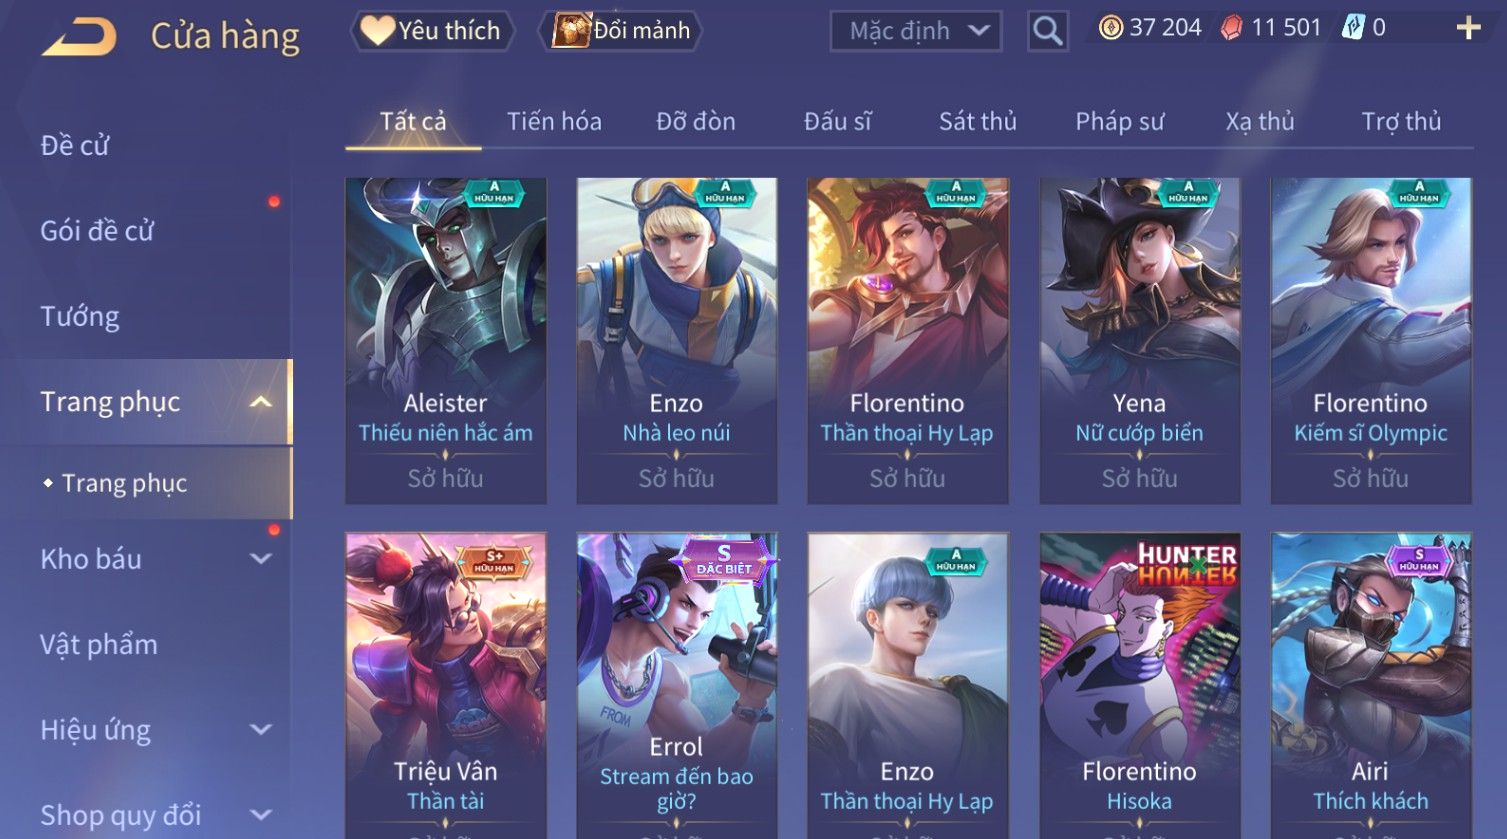Open Đổi mảnh chest exchange
Viewport: 1507px width, 839px height.
[620, 31]
